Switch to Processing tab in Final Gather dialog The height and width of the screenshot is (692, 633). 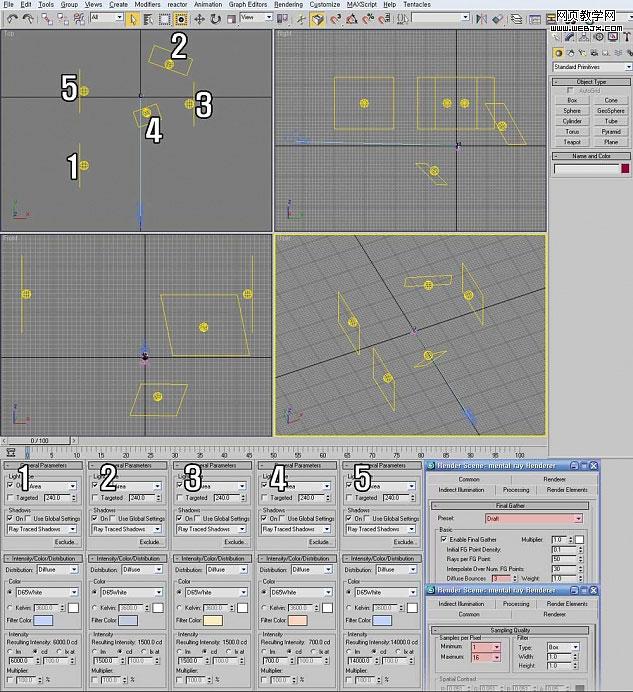click(x=516, y=490)
